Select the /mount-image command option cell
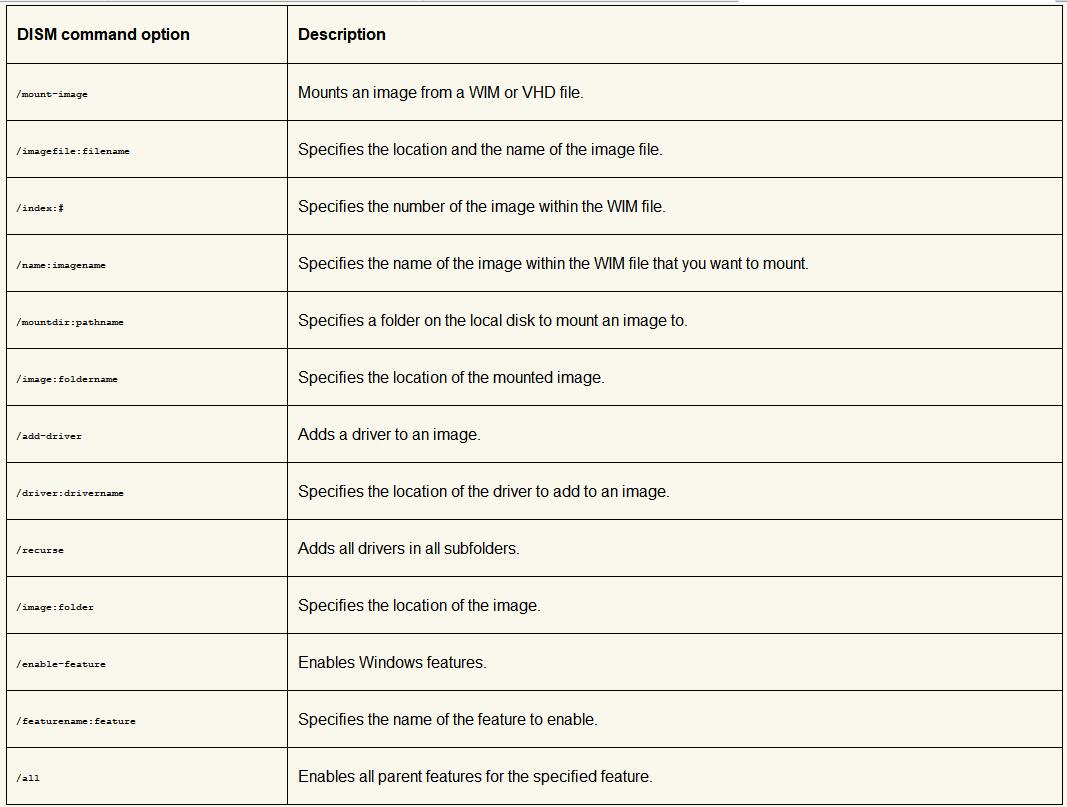Screen dimensions: 1067x807 coord(52,94)
